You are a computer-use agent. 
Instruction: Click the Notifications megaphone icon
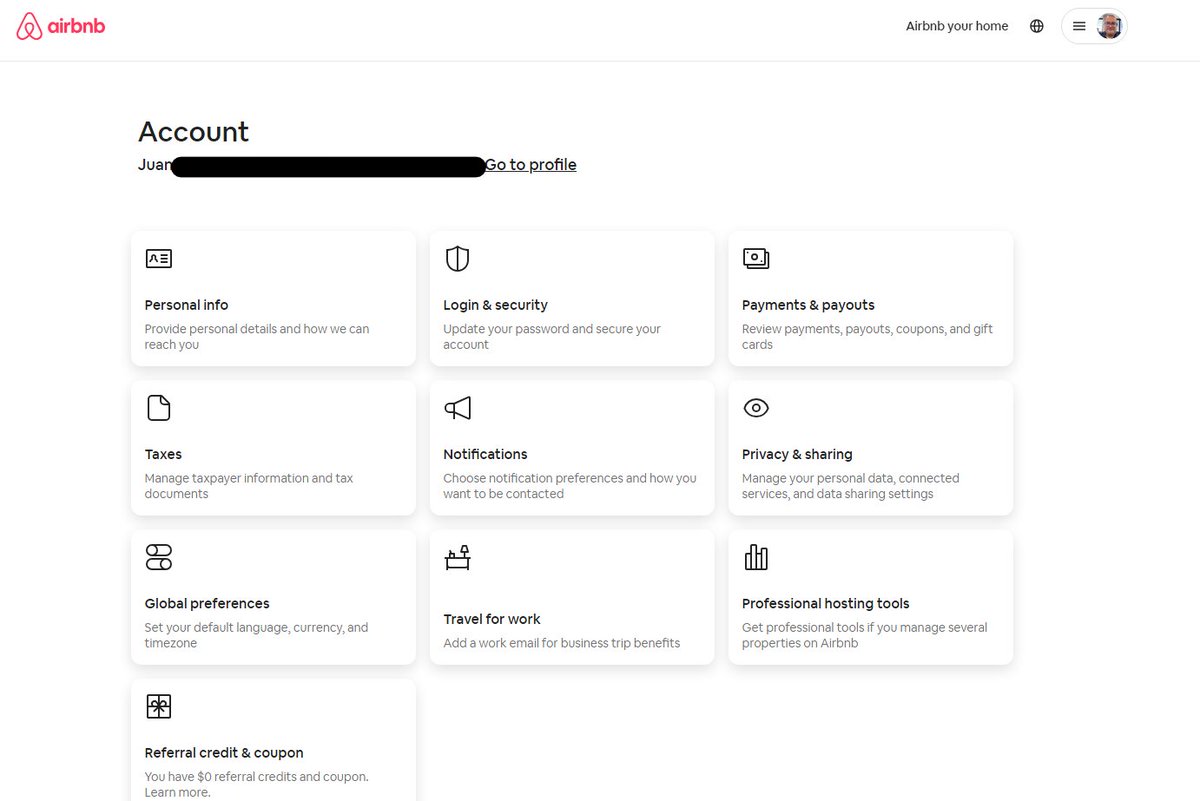[457, 408]
